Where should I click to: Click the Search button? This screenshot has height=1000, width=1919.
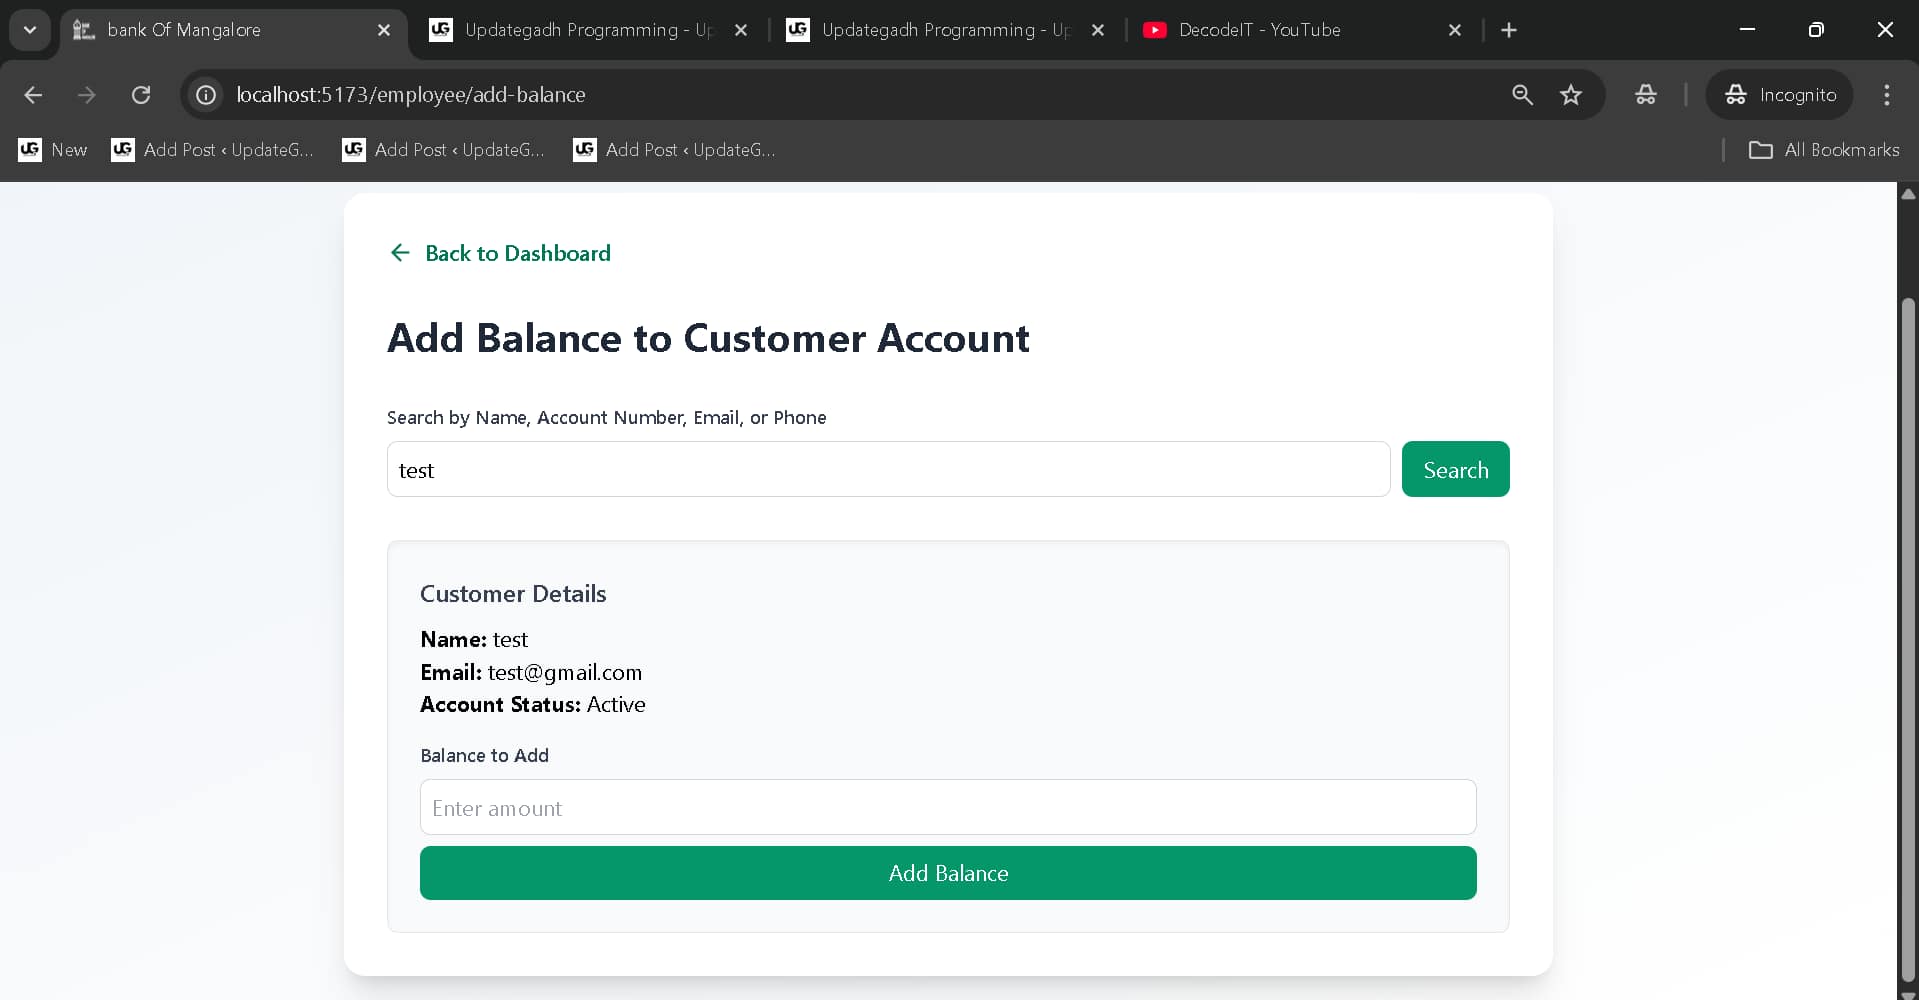[x=1454, y=469]
